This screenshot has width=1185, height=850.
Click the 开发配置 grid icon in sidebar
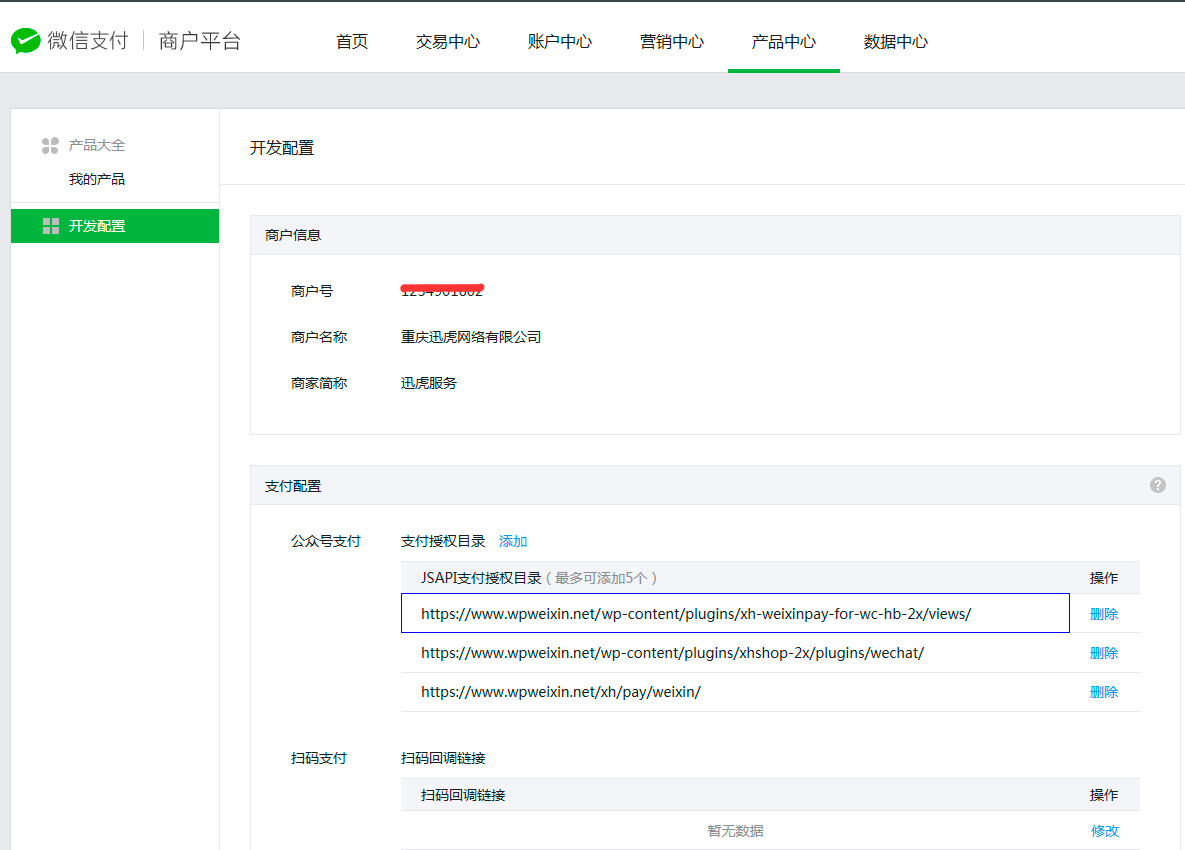tap(51, 226)
